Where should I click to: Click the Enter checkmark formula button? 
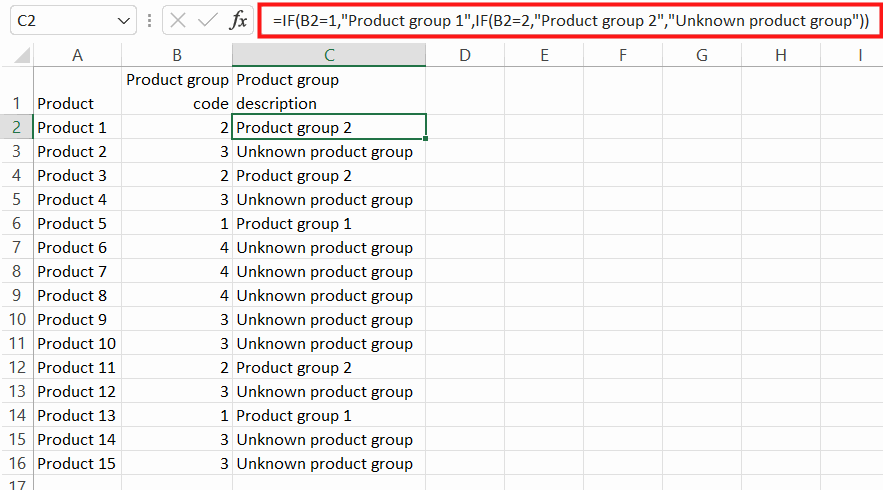[x=208, y=21]
